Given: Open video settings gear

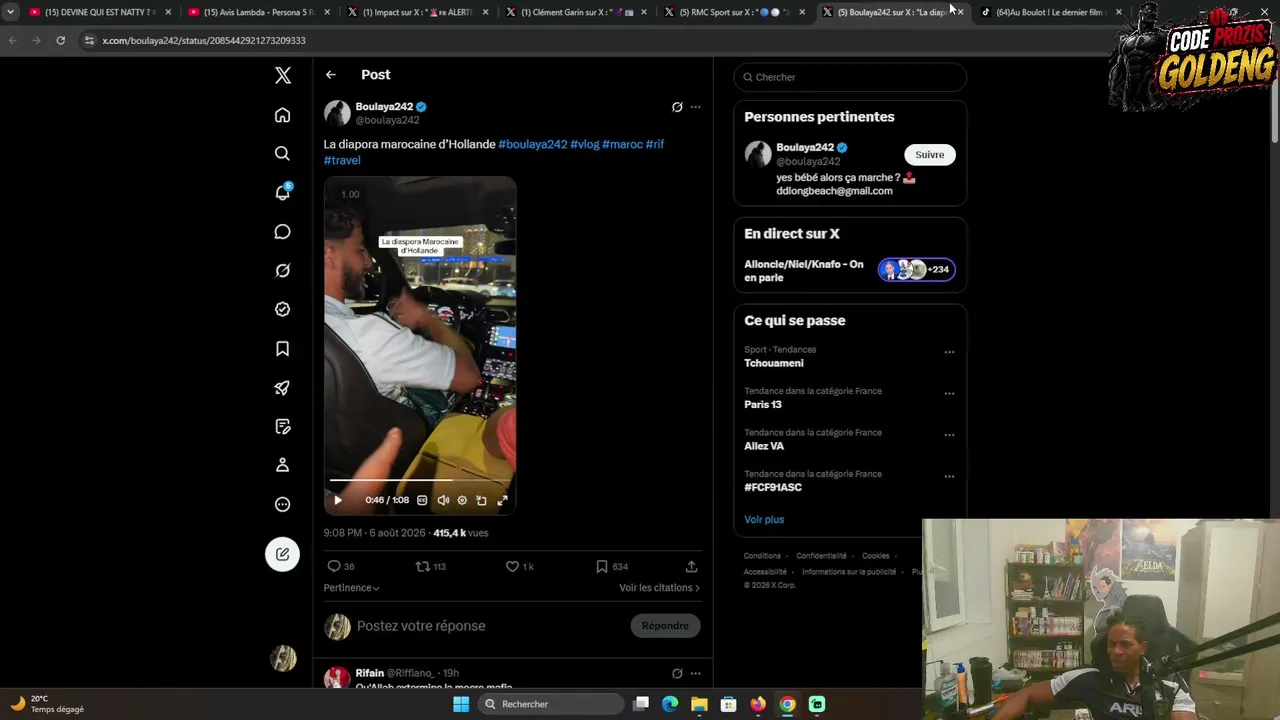Looking at the screenshot, I should [x=462, y=500].
